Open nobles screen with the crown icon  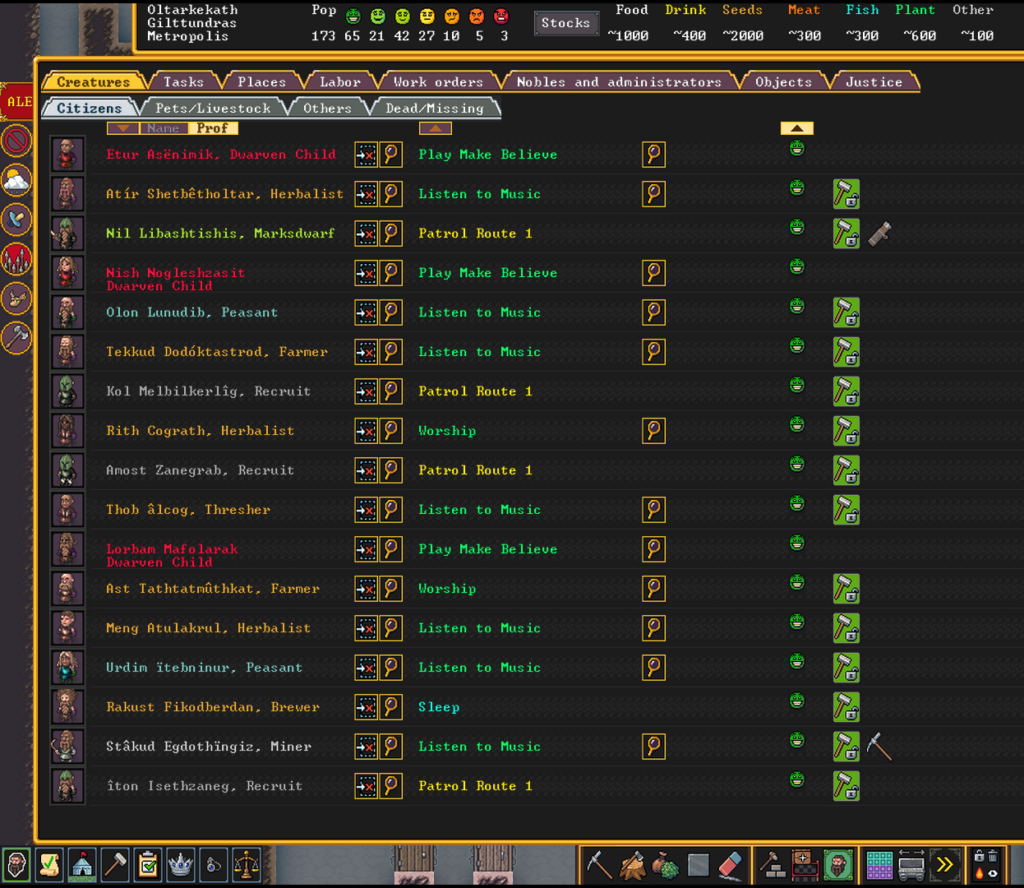point(181,864)
